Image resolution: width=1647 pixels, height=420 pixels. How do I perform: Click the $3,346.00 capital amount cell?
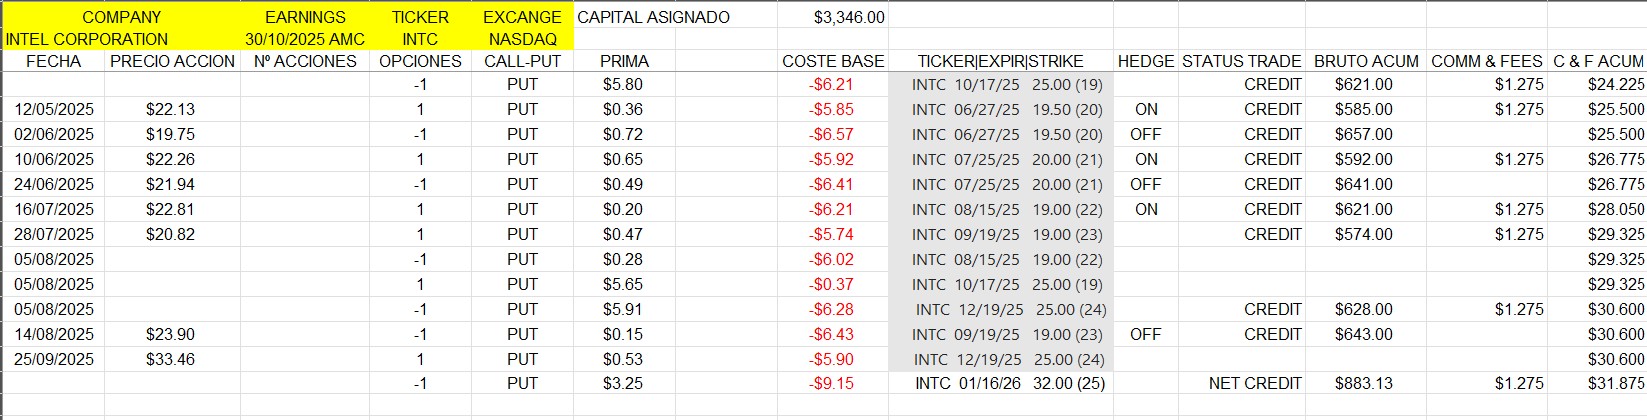[849, 17]
